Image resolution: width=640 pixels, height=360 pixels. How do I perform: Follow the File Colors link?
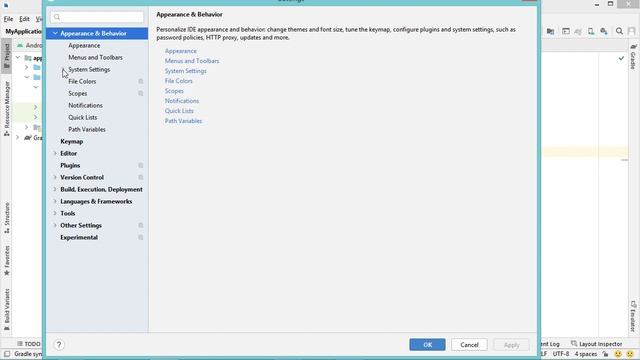point(178,81)
